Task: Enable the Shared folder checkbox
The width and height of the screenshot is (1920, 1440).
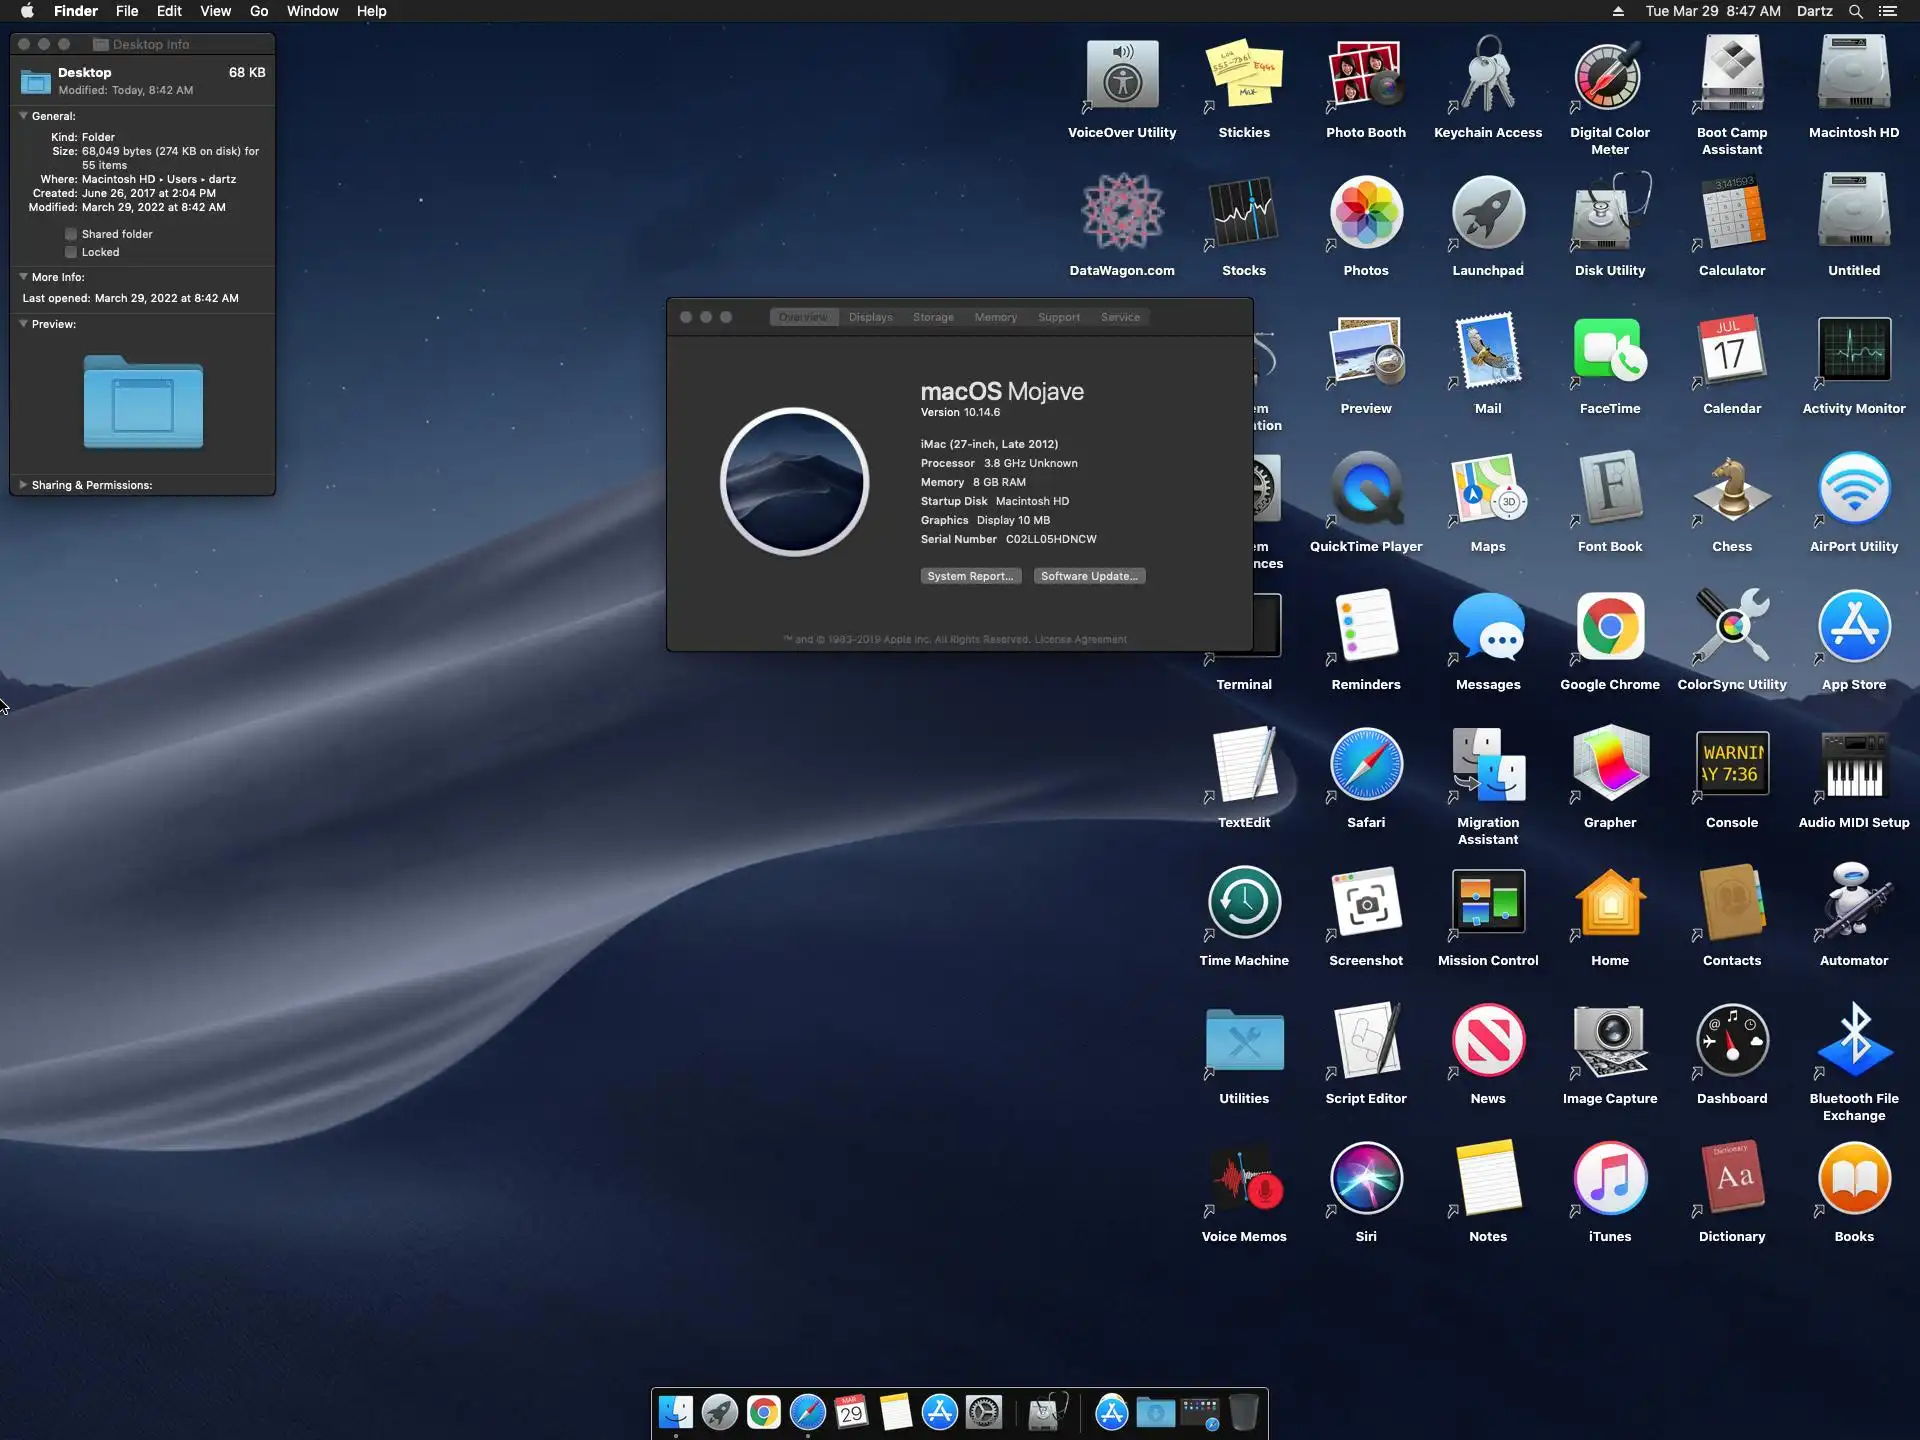Action: coord(71,234)
